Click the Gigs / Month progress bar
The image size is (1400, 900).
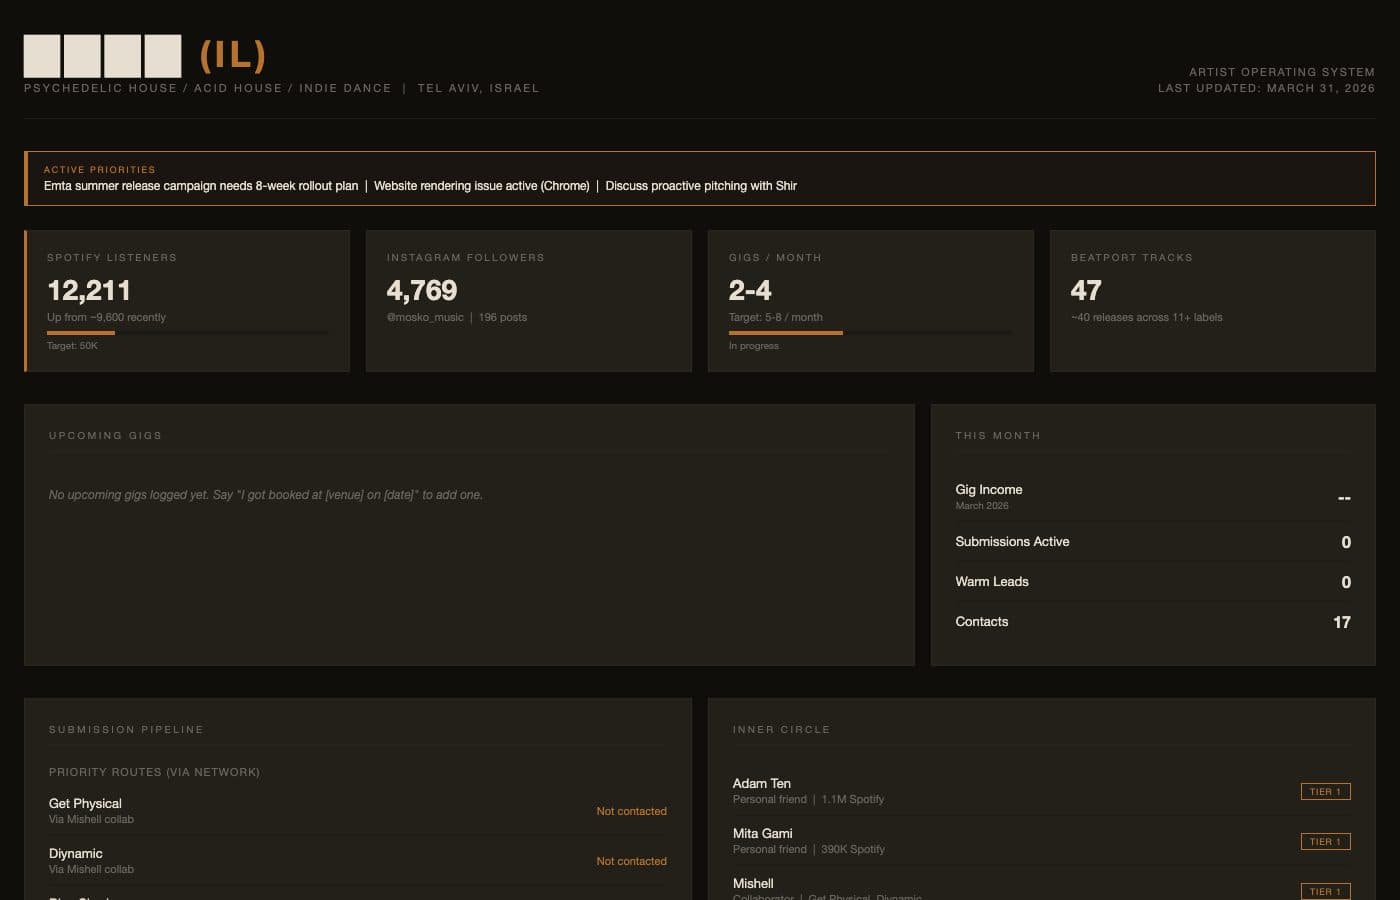[870, 333]
